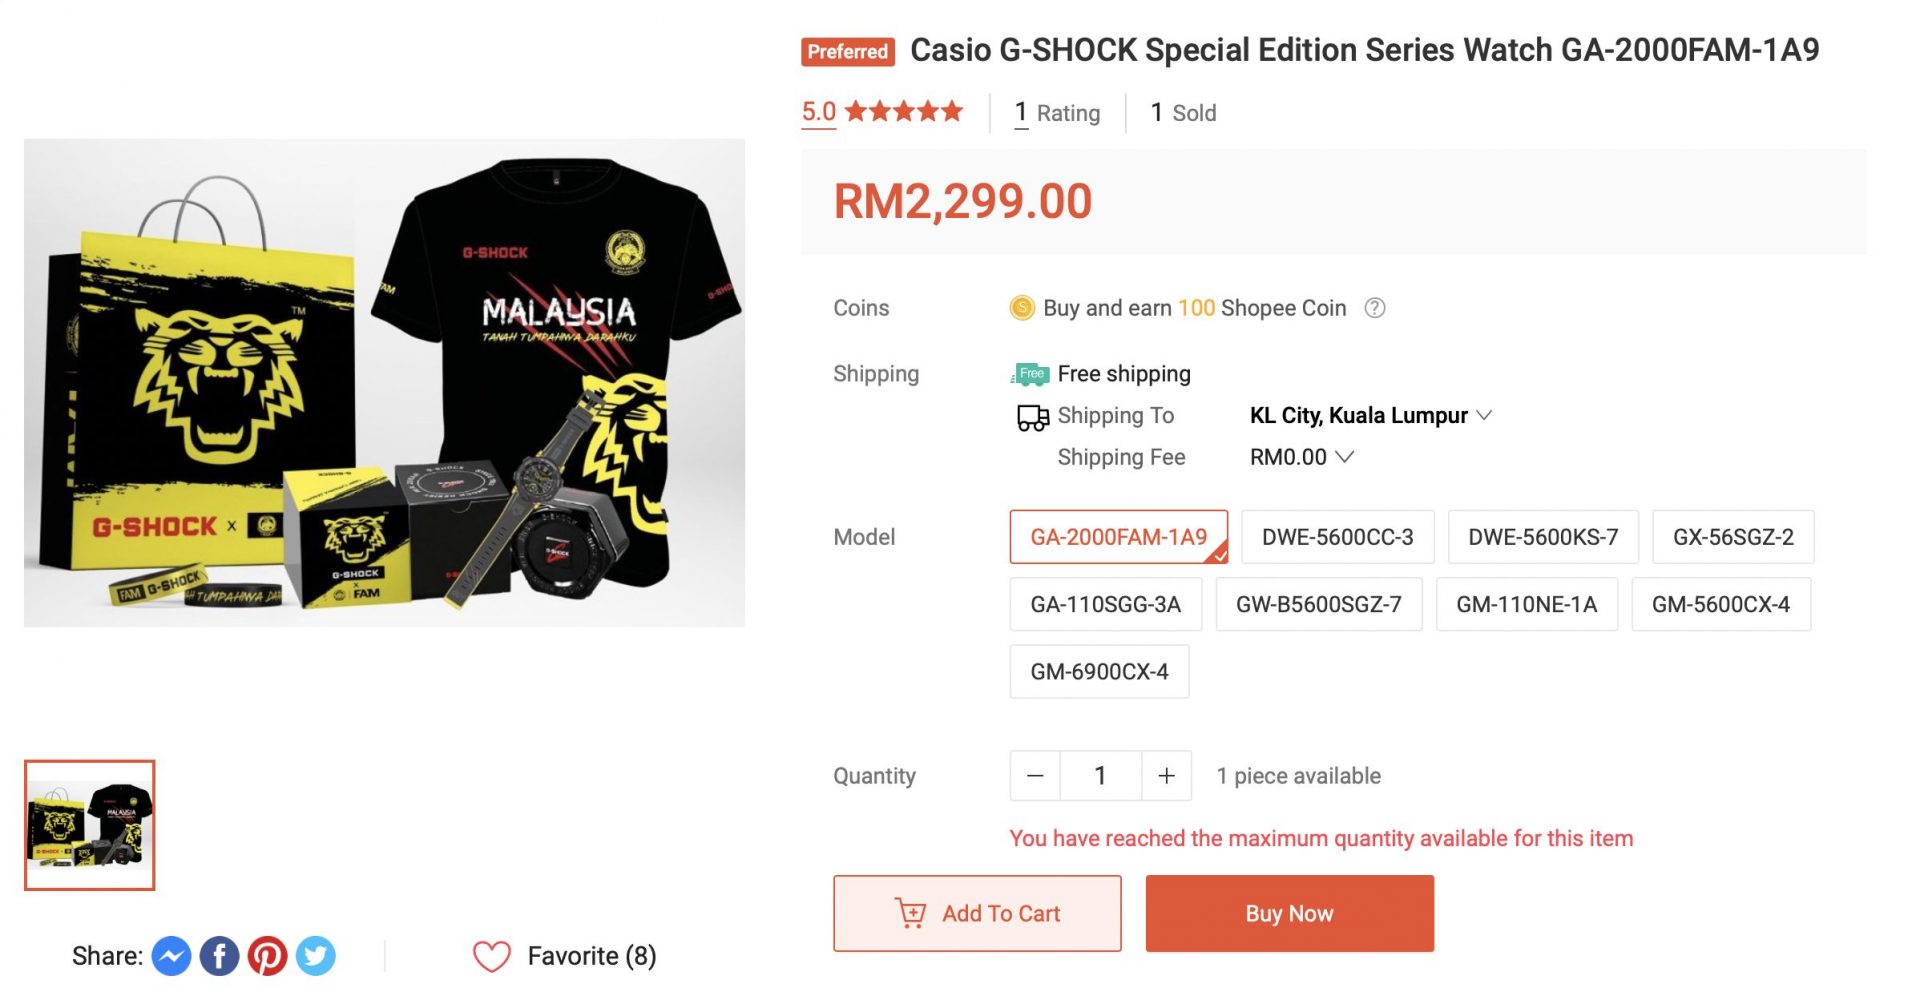Select model GX-56SGZ-2
The image size is (1920, 992).
(1732, 537)
